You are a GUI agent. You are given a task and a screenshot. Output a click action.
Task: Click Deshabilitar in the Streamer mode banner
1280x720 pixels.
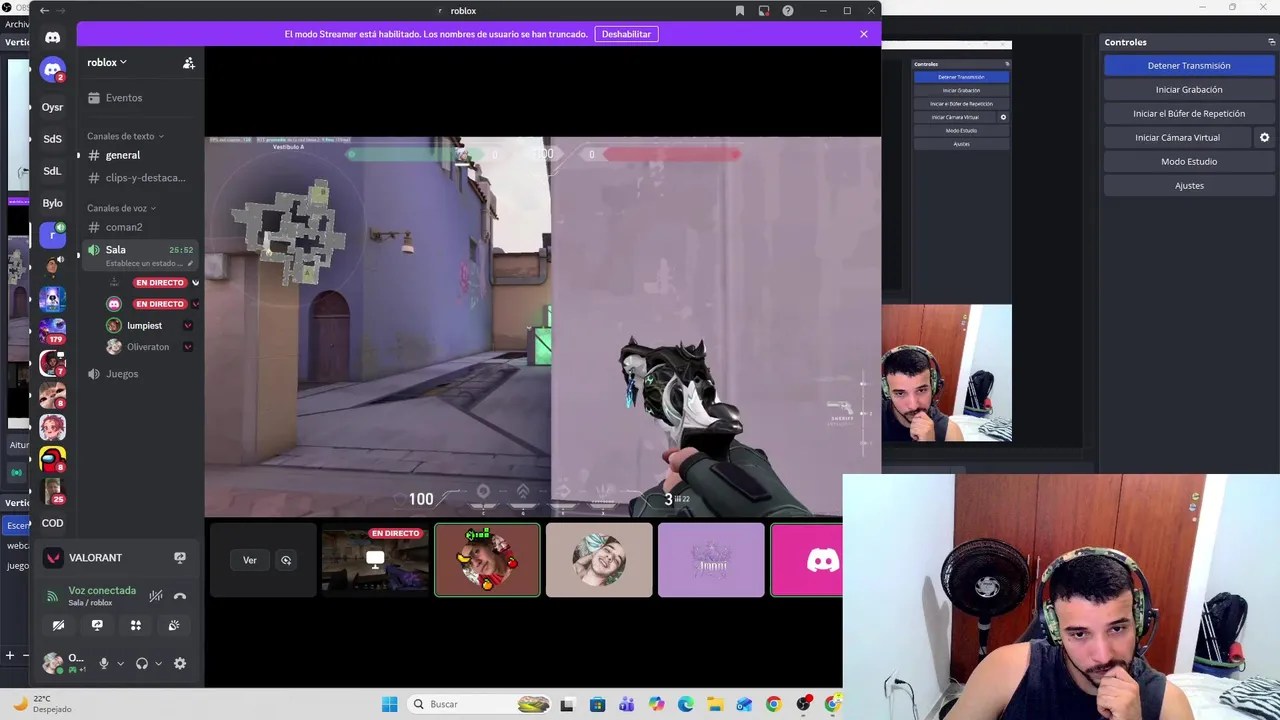point(626,34)
